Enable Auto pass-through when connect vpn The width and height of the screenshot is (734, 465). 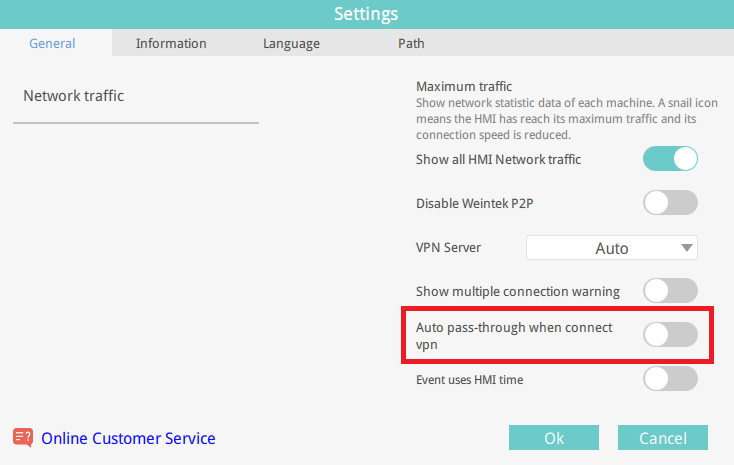[x=670, y=335]
